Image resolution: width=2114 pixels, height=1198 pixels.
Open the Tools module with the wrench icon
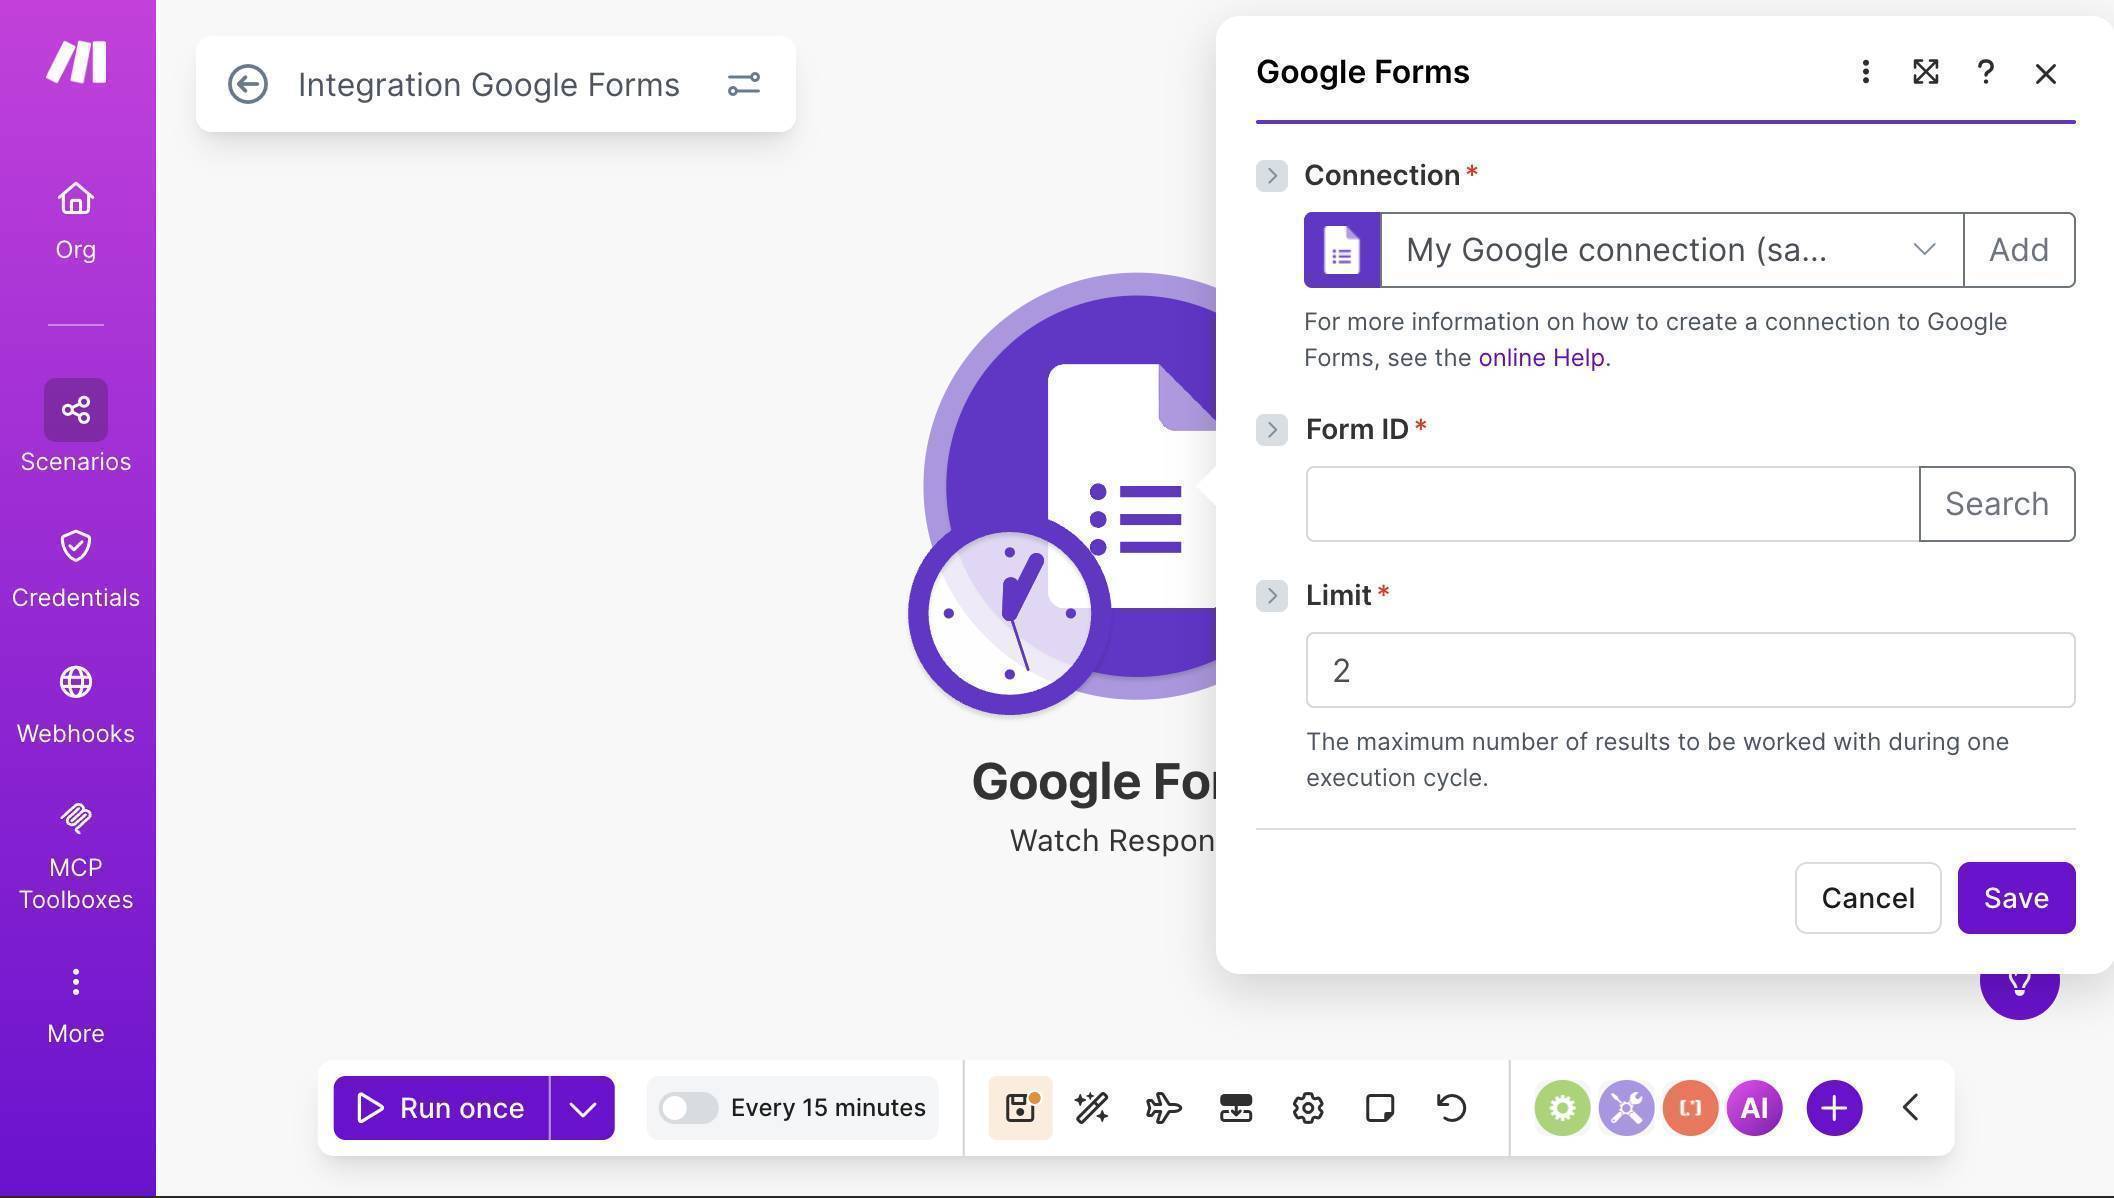tap(1625, 1107)
